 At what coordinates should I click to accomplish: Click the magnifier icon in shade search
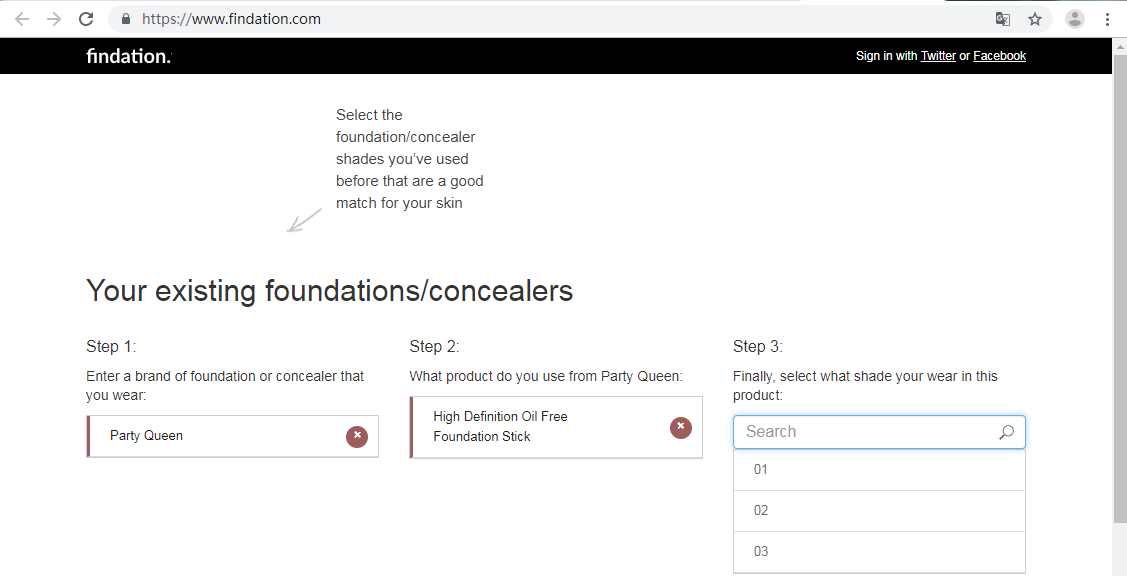(x=1006, y=432)
